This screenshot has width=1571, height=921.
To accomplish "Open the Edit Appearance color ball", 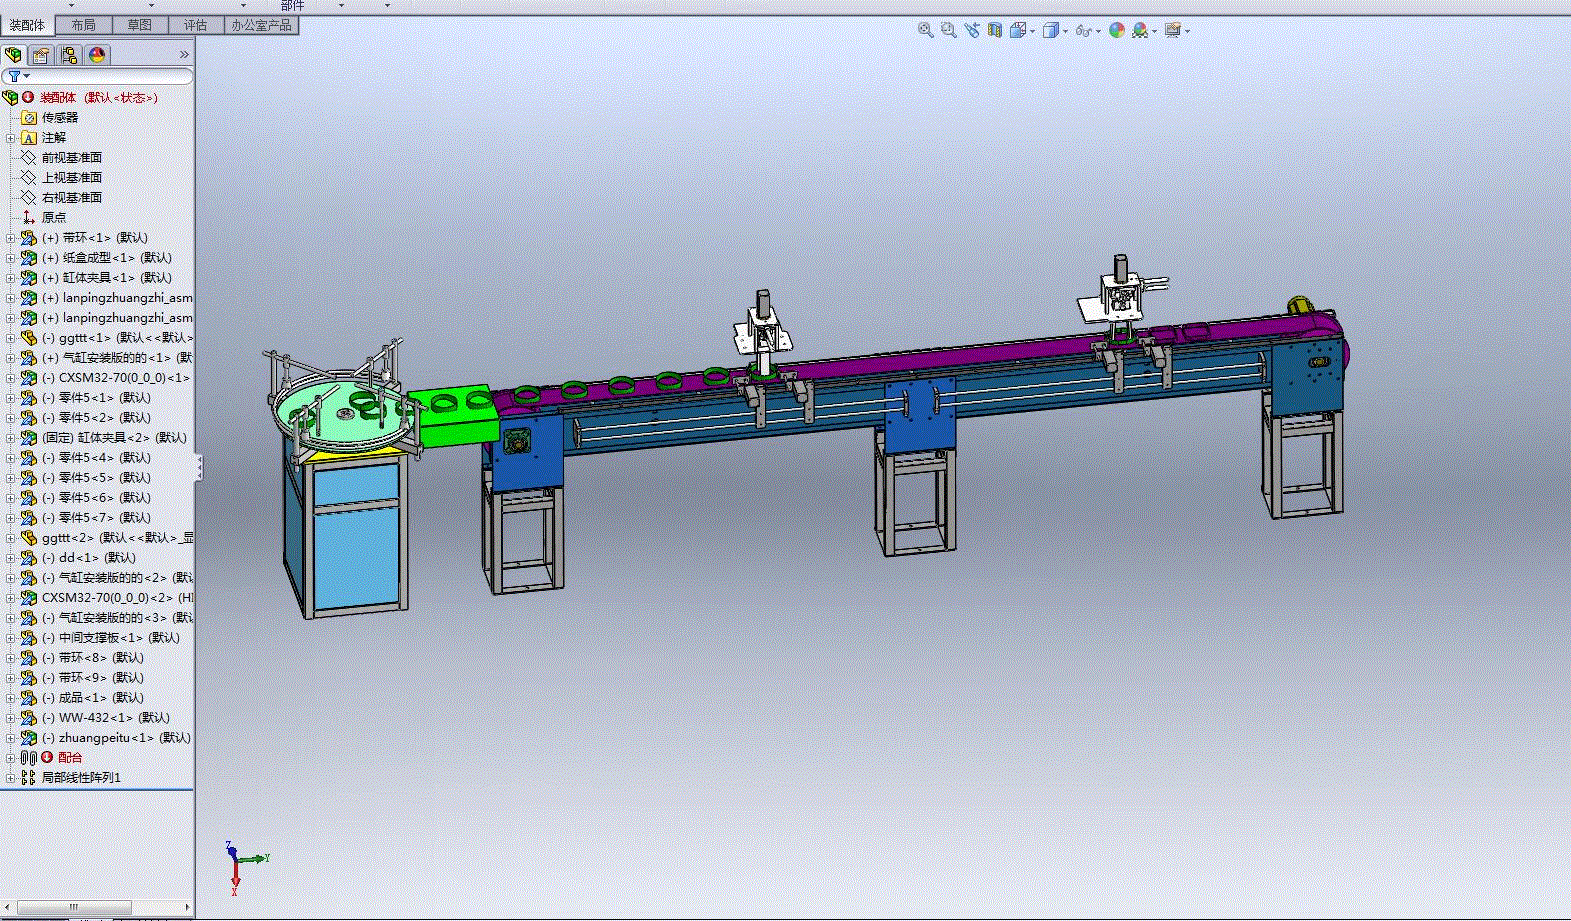I will coord(1117,31).
